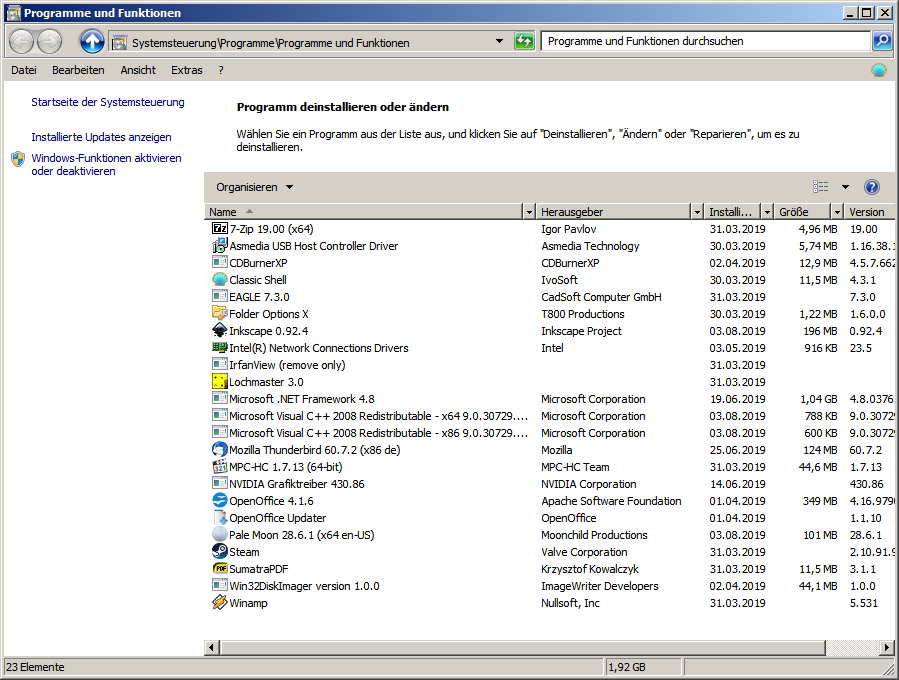899x680 pixels.
Task: Sort list by Herausgeber column header
Action: [x=614, y=212]
